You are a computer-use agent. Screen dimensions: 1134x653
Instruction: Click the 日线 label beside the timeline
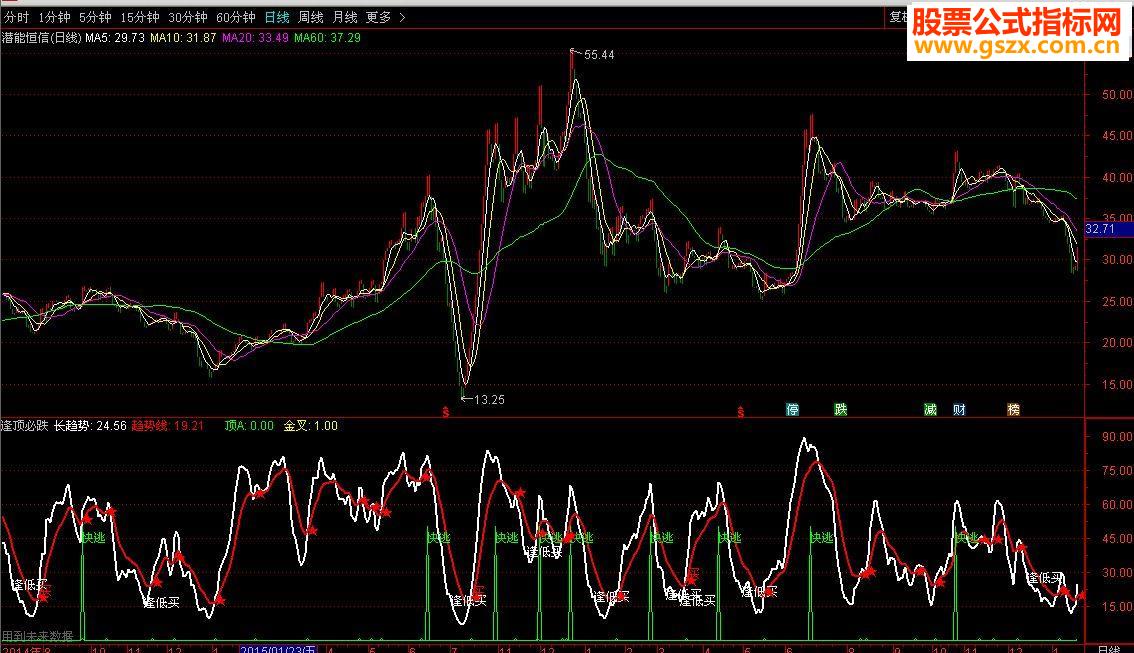pos(1109,649)
